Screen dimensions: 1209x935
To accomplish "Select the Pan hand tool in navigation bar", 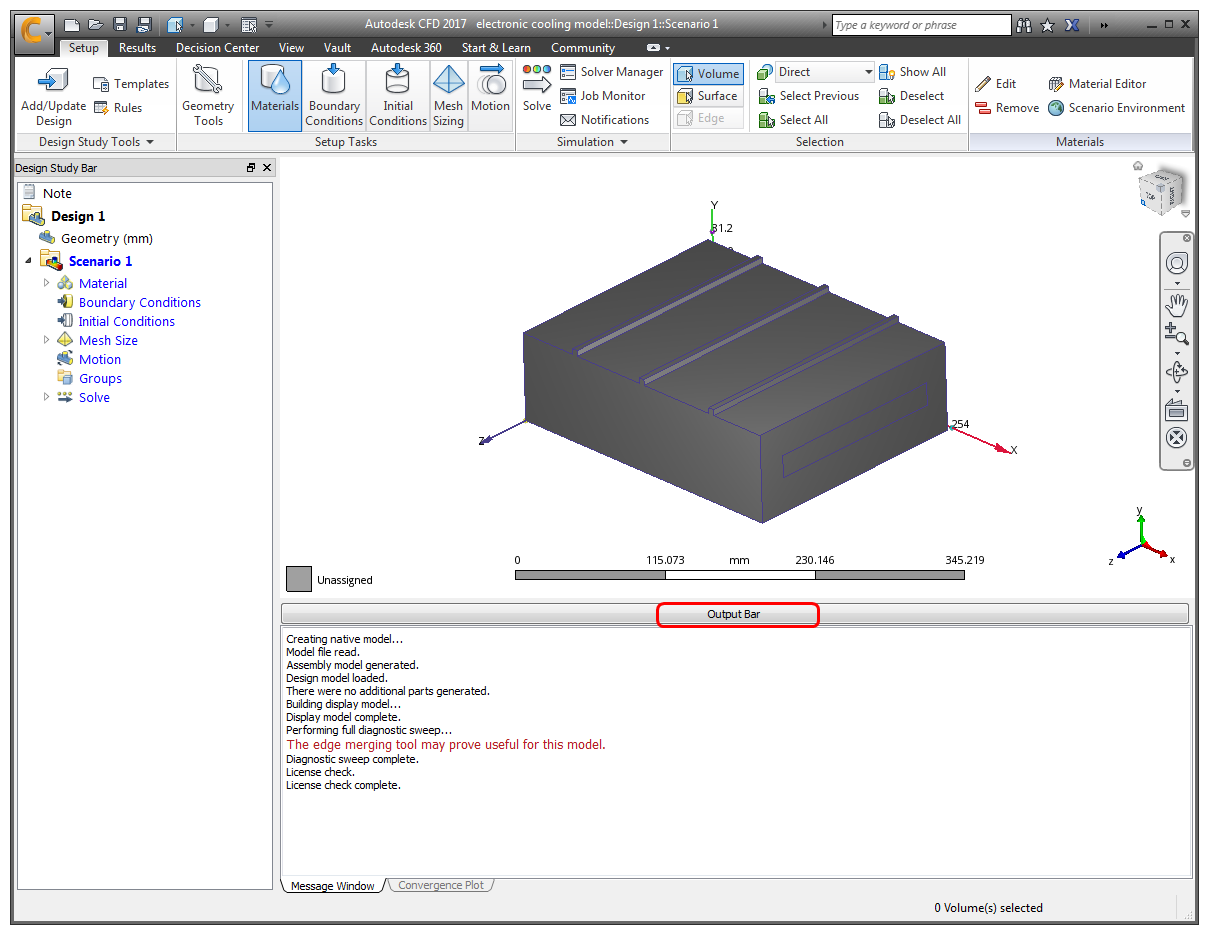I will [1177, 305].
